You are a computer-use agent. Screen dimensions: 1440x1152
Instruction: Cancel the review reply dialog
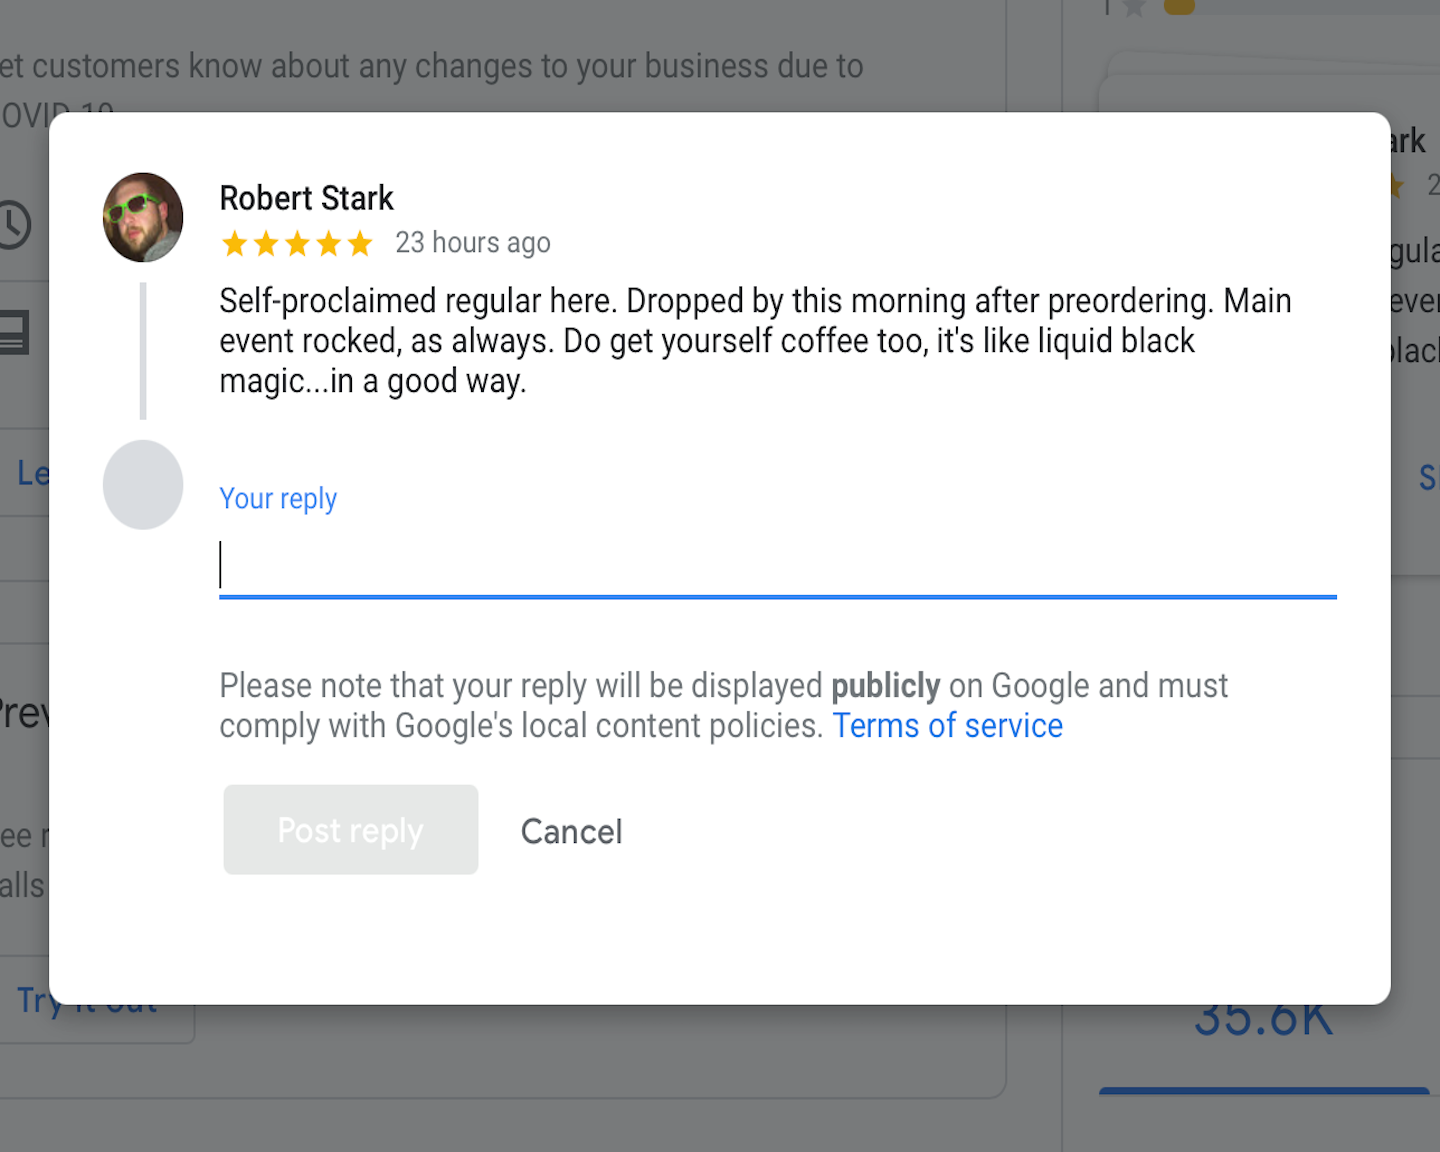(571, 831)
